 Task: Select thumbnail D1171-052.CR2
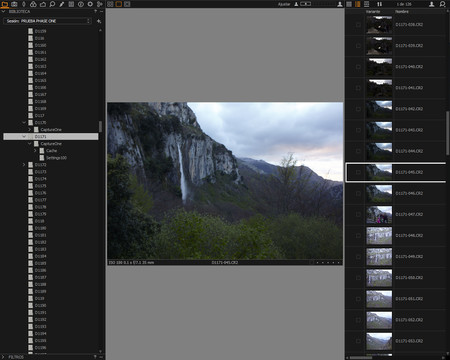pyautogui.click(x=379, y=320)
